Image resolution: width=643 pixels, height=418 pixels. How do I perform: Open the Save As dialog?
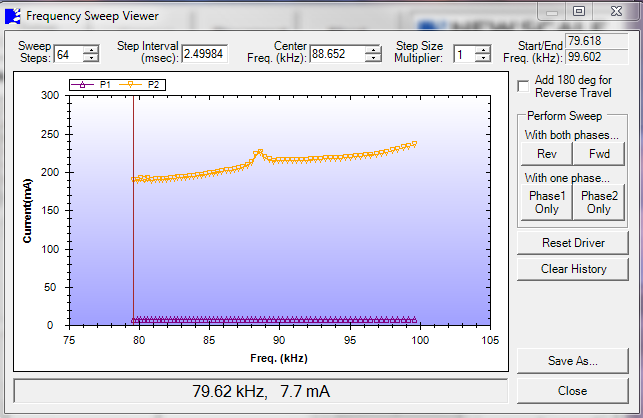tap(572, 361)
